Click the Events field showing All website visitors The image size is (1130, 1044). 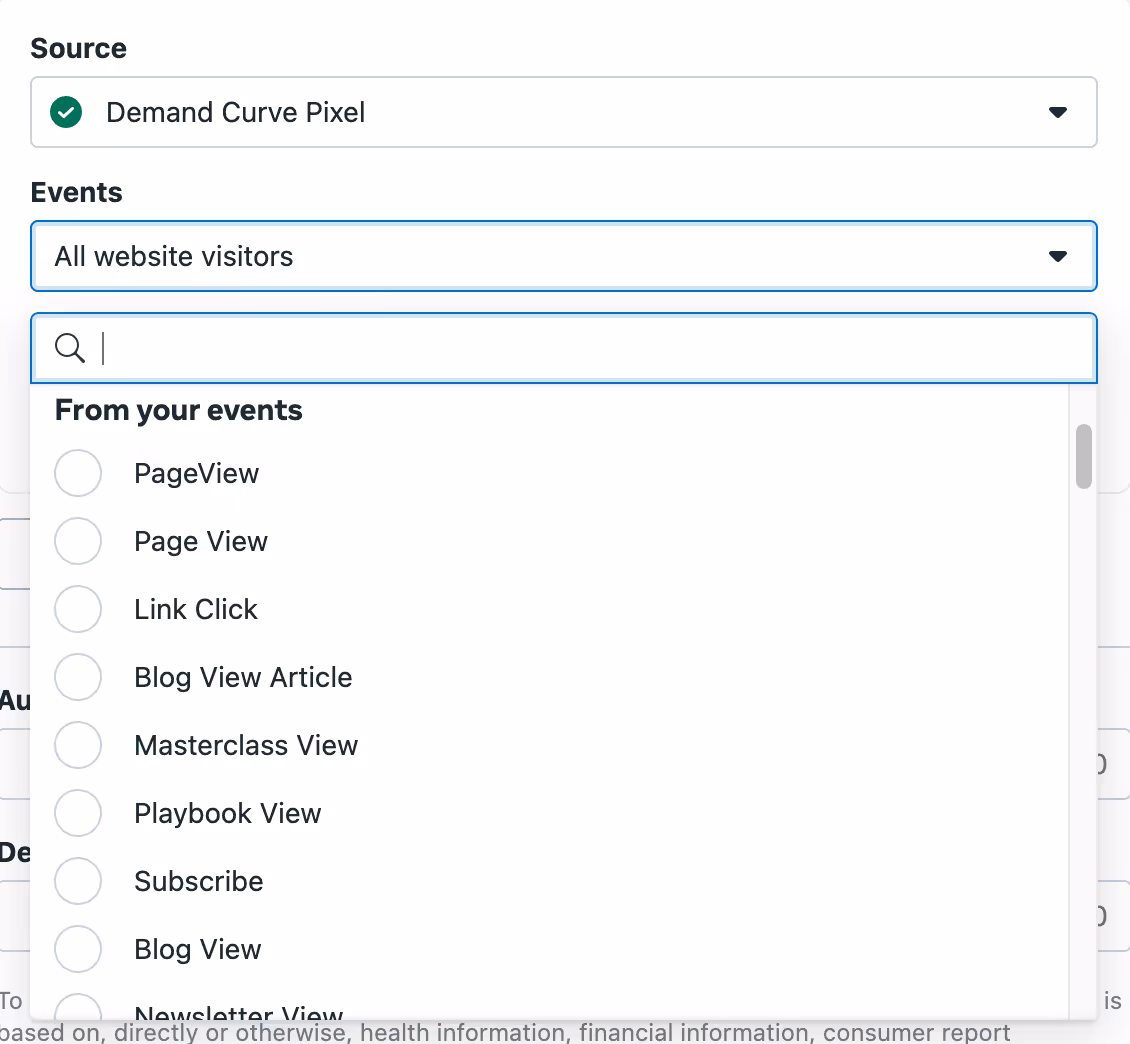coord(564,256)
